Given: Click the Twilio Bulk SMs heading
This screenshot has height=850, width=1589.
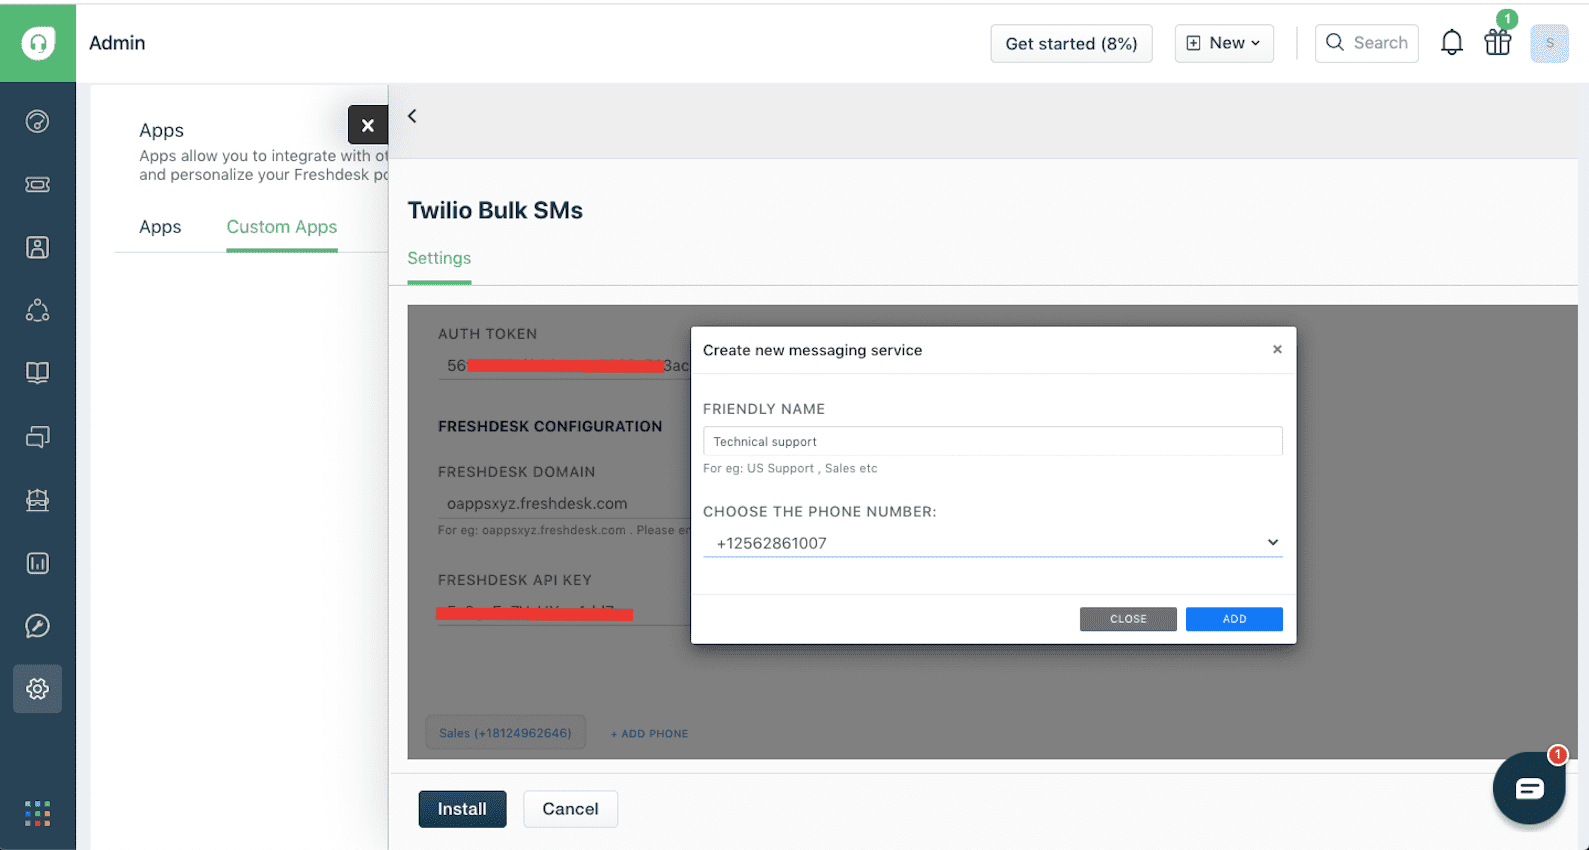Looking at the screenshot, I should coord(495,210).
